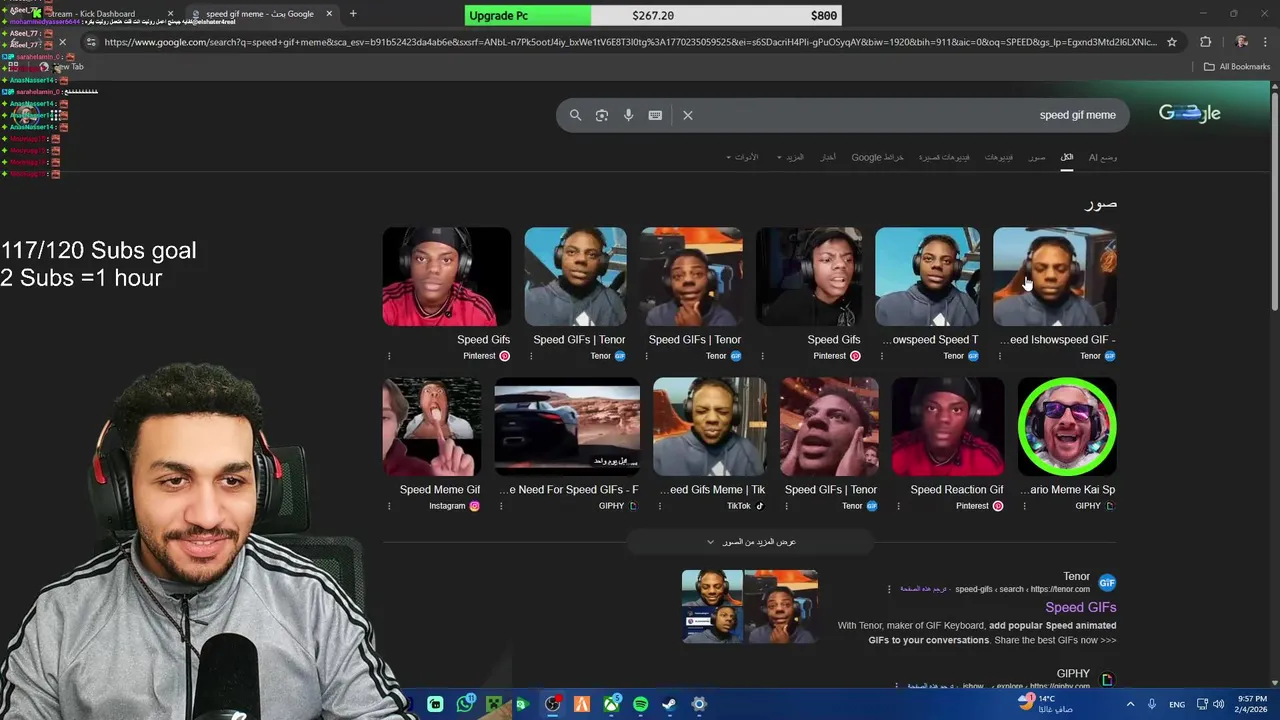The width and height of the screenshot is (1280, 720).
Task: Launch Minecraft from the taskbar
Action: click(493, 704)
